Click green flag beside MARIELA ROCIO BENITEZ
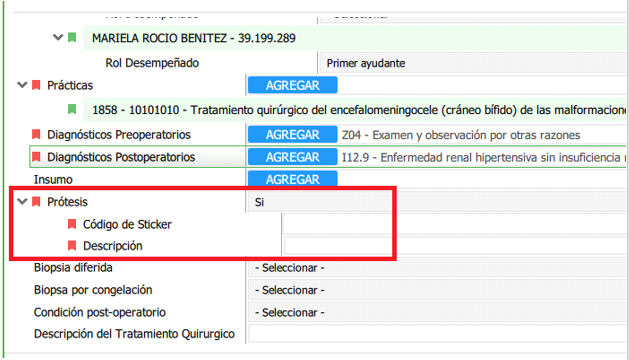Image resolution: width=629 pixels, height=360 pixels. coord(72,38)
